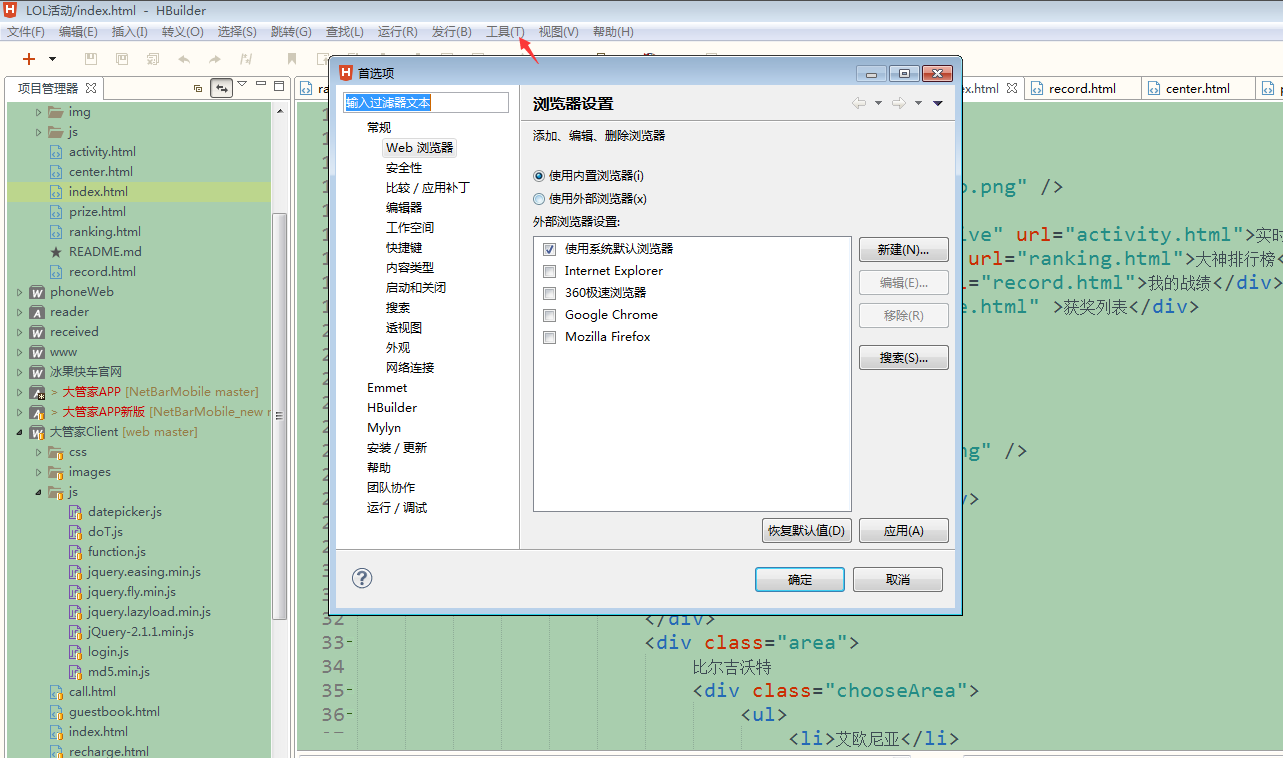The height and width of the screenshot is (758, 1283).
Task: Expand the img folder in project tree
Action: 39,112
